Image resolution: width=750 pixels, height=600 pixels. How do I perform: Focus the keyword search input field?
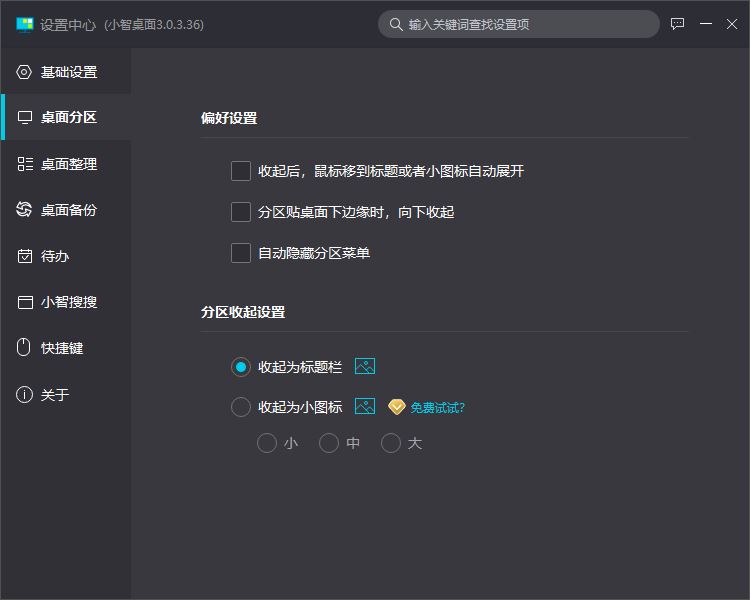(x=519, y=24)
